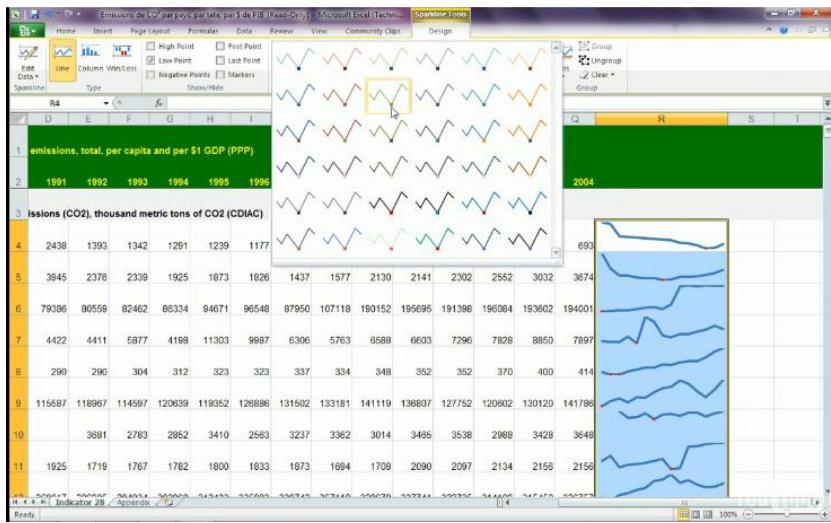The image size is (831, 523).
Task: Select column D by its header
Action: tap(48, 119)
